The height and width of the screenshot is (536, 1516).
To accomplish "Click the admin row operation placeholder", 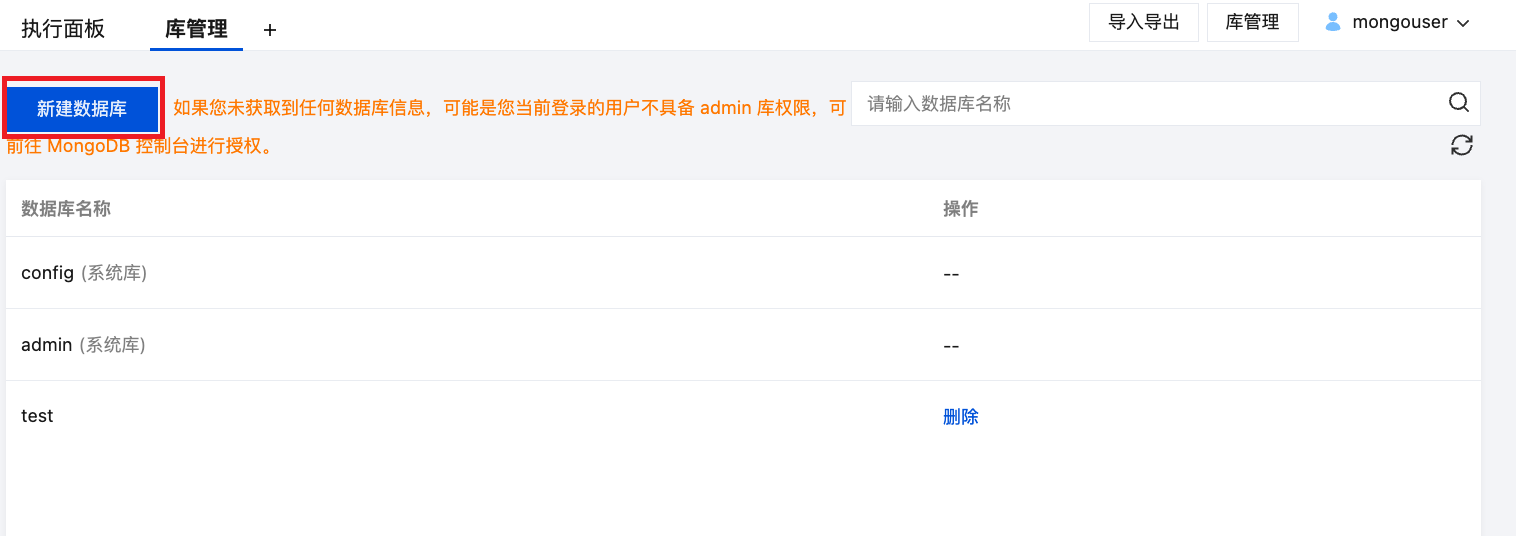I will tap(951, 346).
